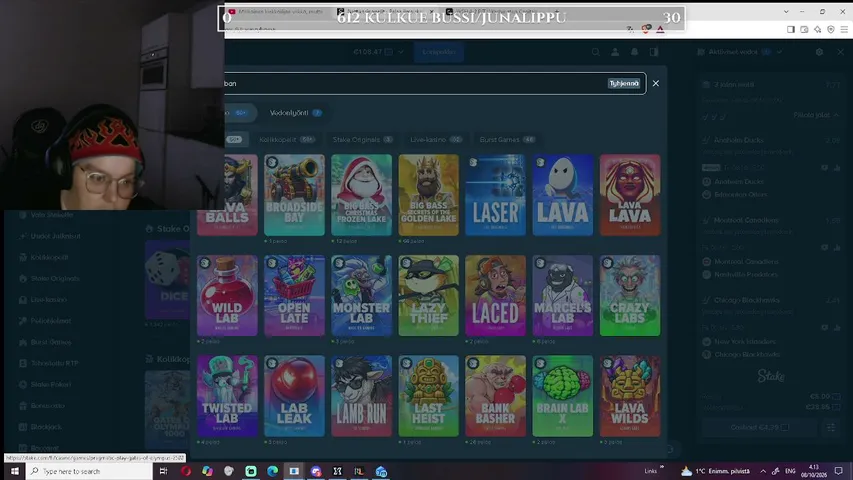Open the Lazy Thief game thumbnail
The height and width of the screenshot is (480, 853).
[x=429, y=296]
